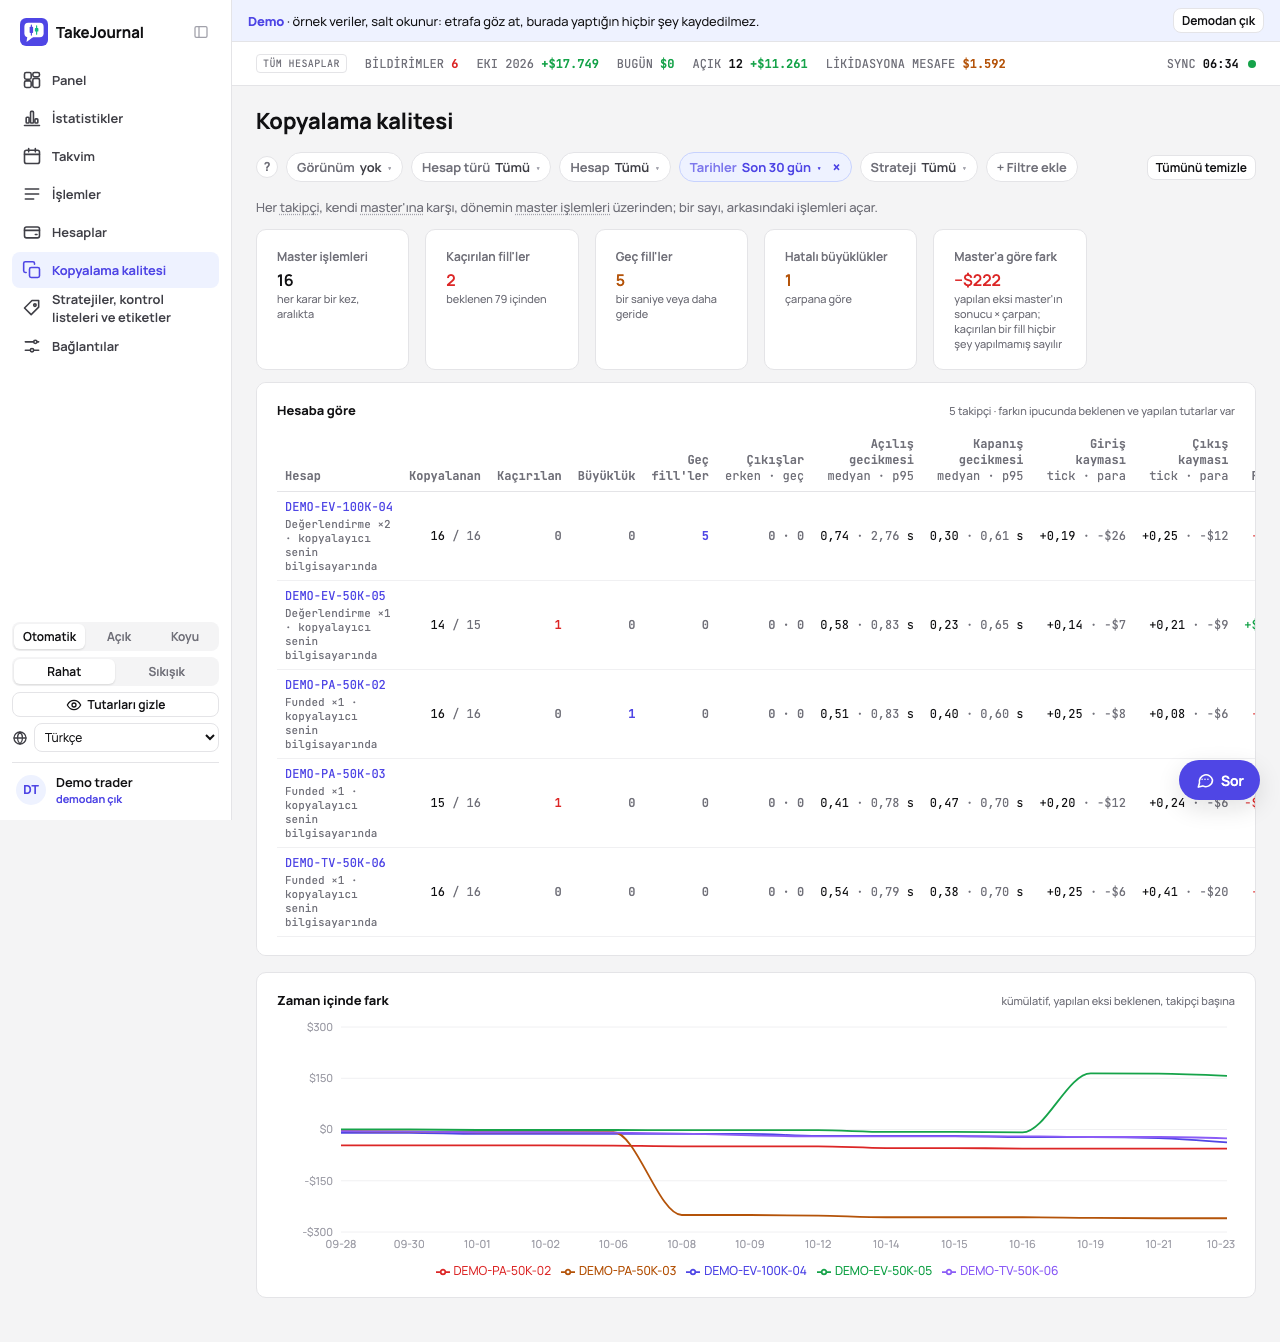The image size is (1280, 1342).
Task: Open Bağlantılar sliders icon
Action: click(32, 346)
